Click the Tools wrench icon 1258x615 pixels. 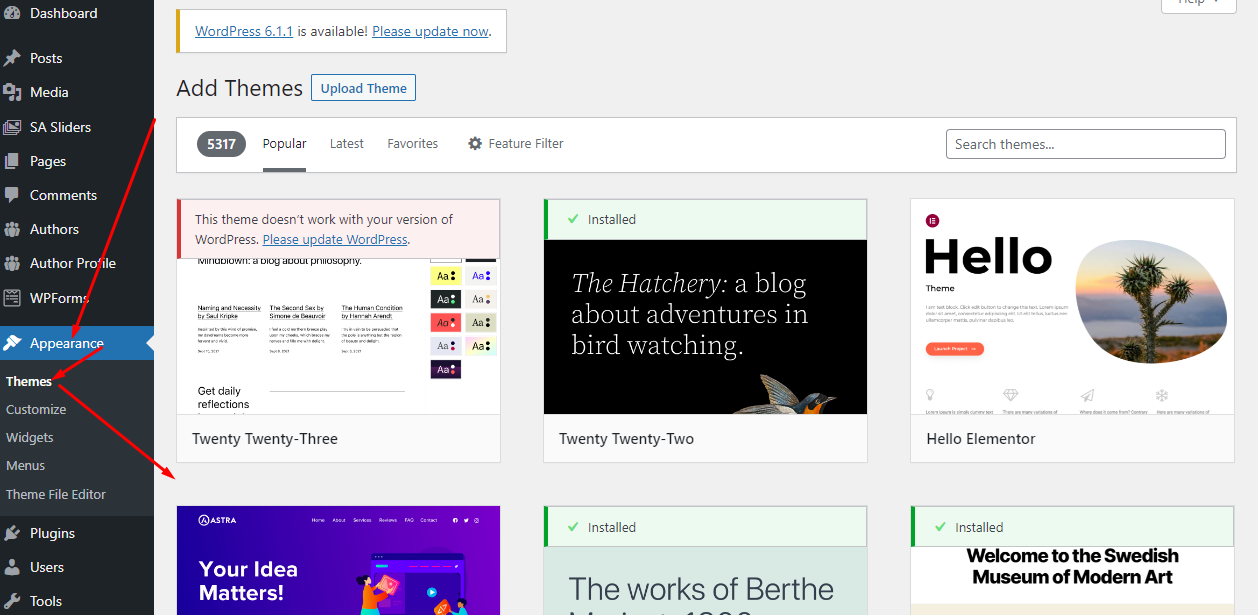click(12, 601)
